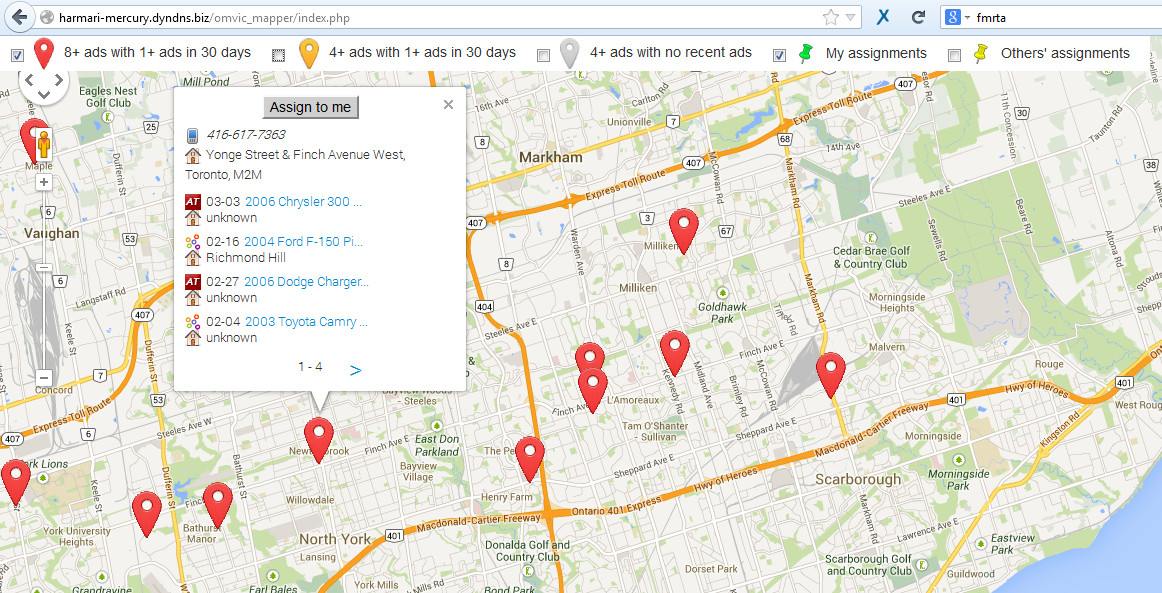Viewport: 1162px width, 593px height.
Task: Click the selected red marker at Newtonbrook
Action: coord(319,440)
